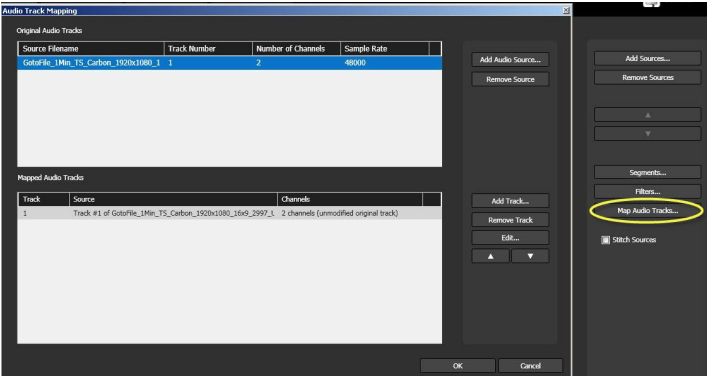
Task: Select the GotoFile_1Min_TS_Carbon source row
Action: coord(230,63)
